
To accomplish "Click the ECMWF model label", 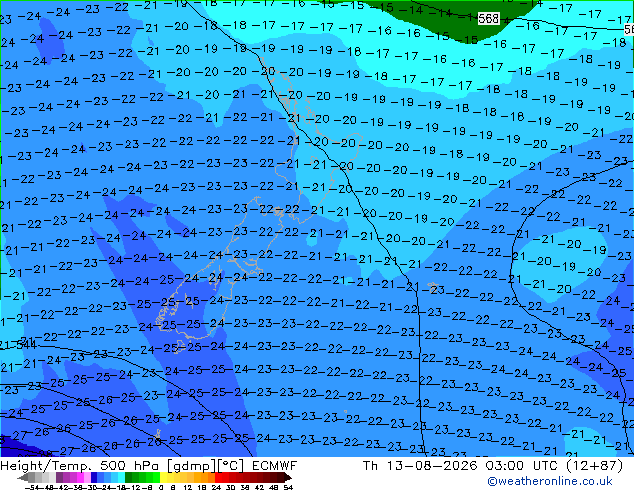I will 275,466.
